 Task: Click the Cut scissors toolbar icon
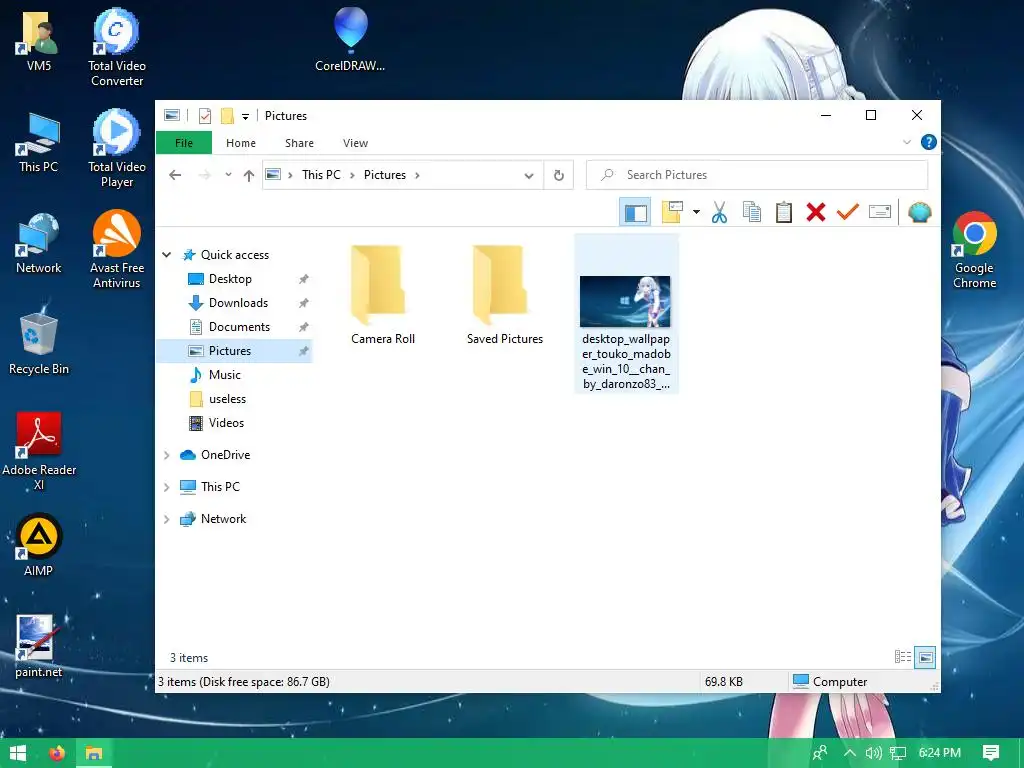tap(719, 212)
